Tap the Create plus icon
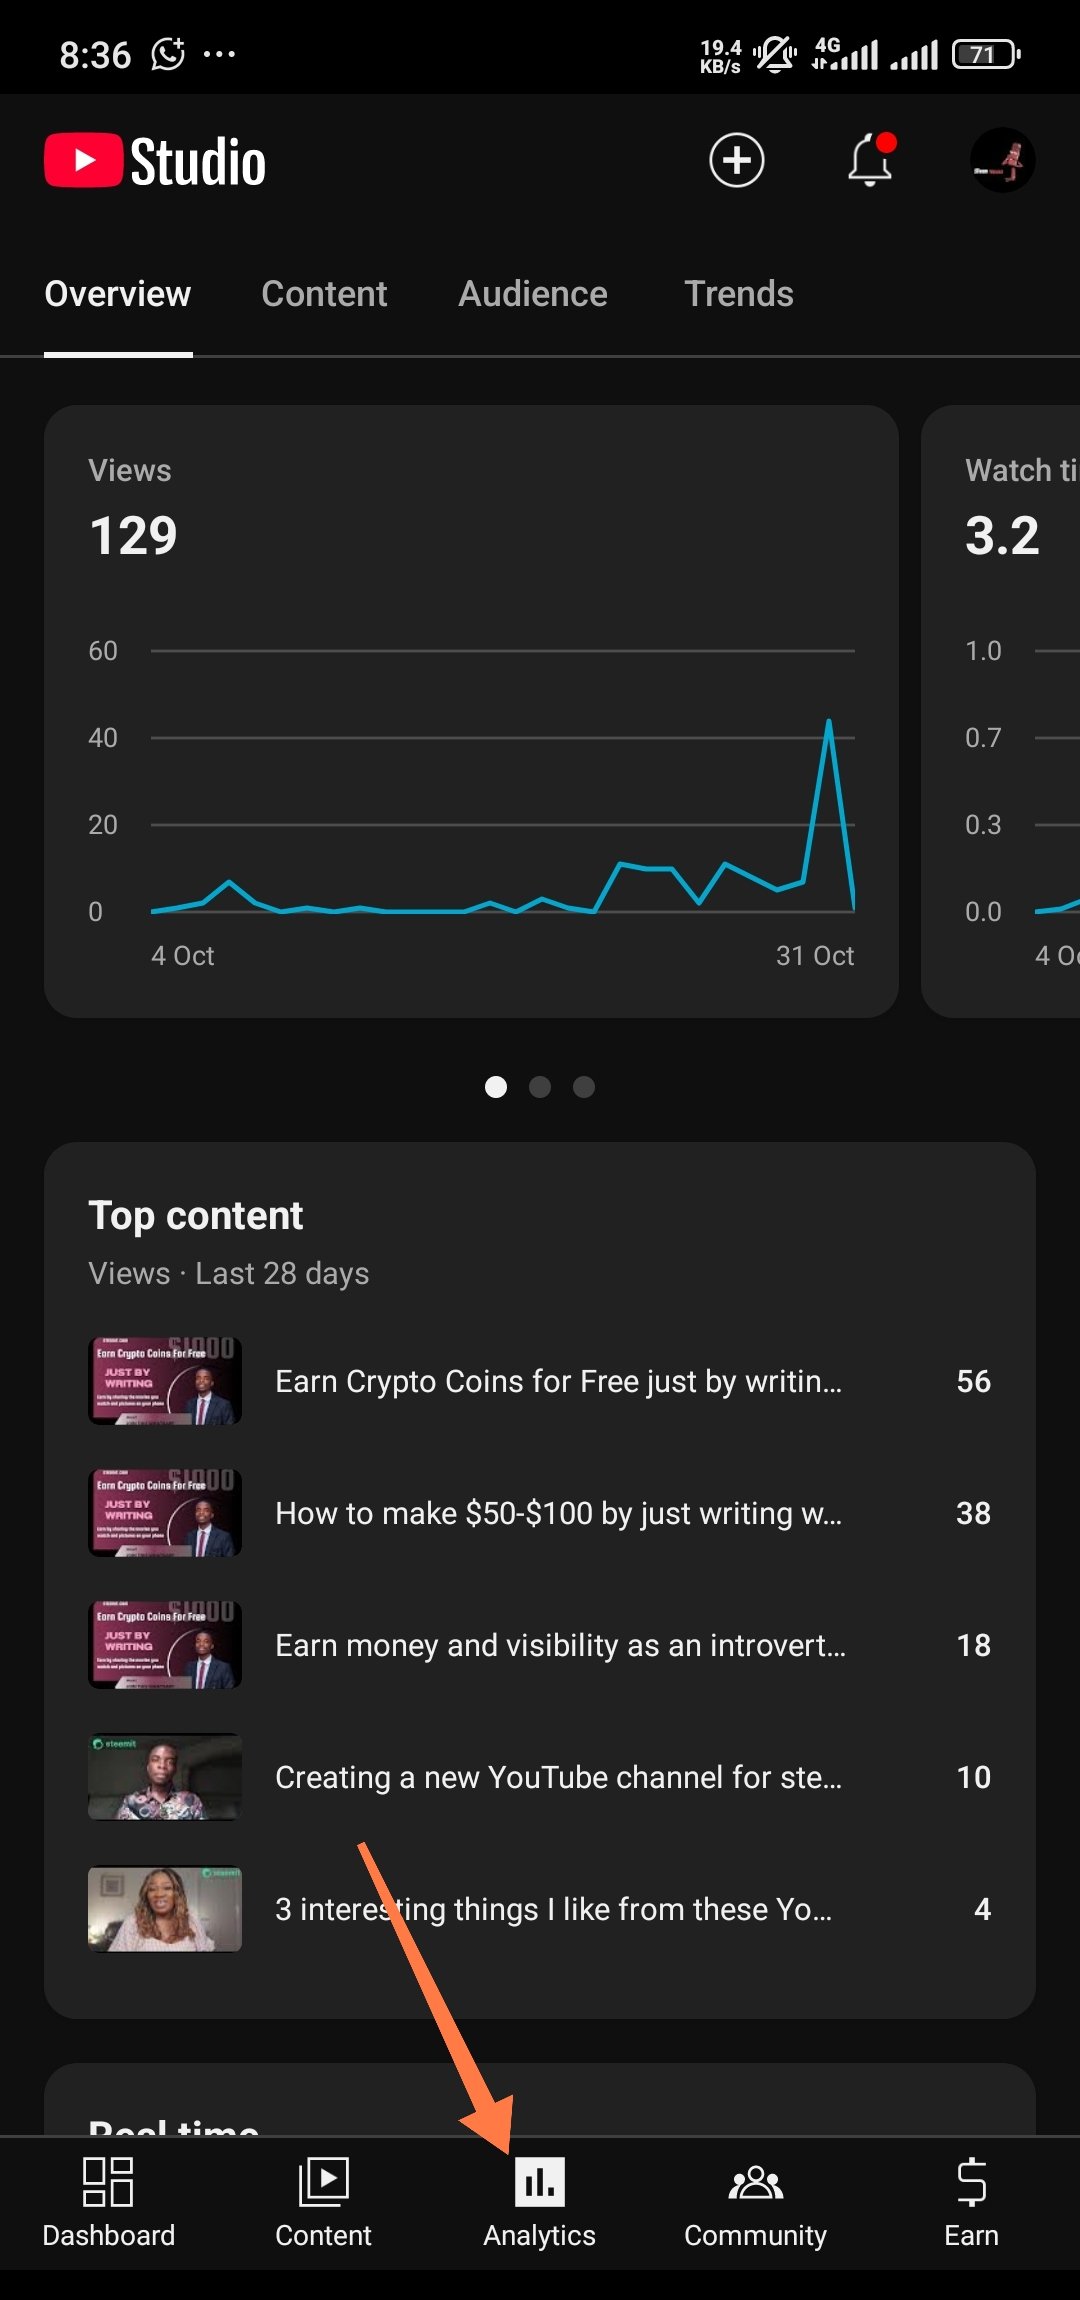Image resolution: width=1080 pixels, height=2300 pixels. click(737, 160)
